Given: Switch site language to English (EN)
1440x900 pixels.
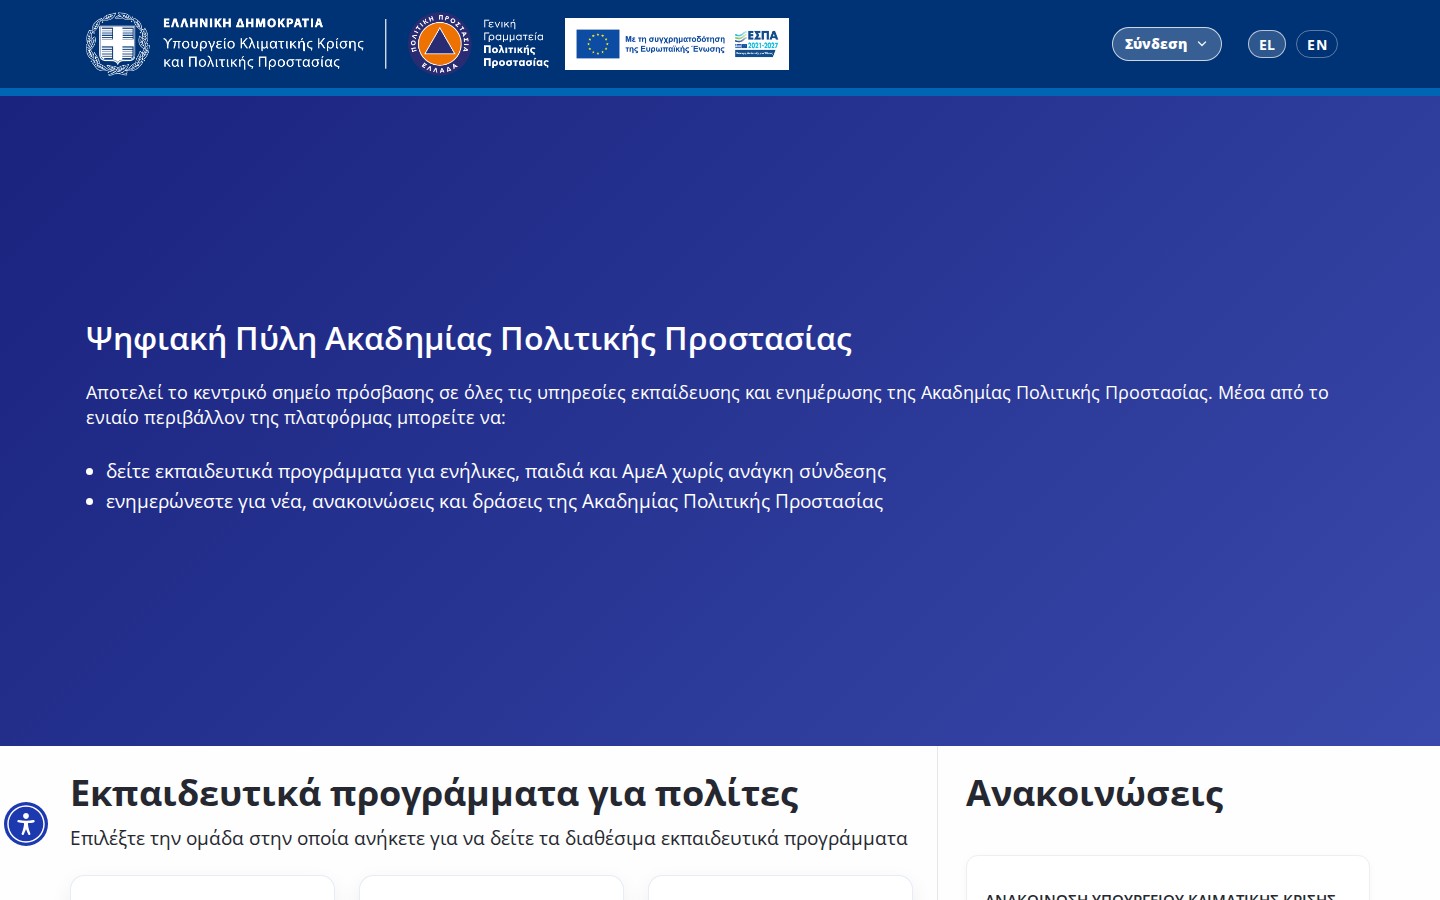Looking at the screenshot, I should click(1317, 44).
